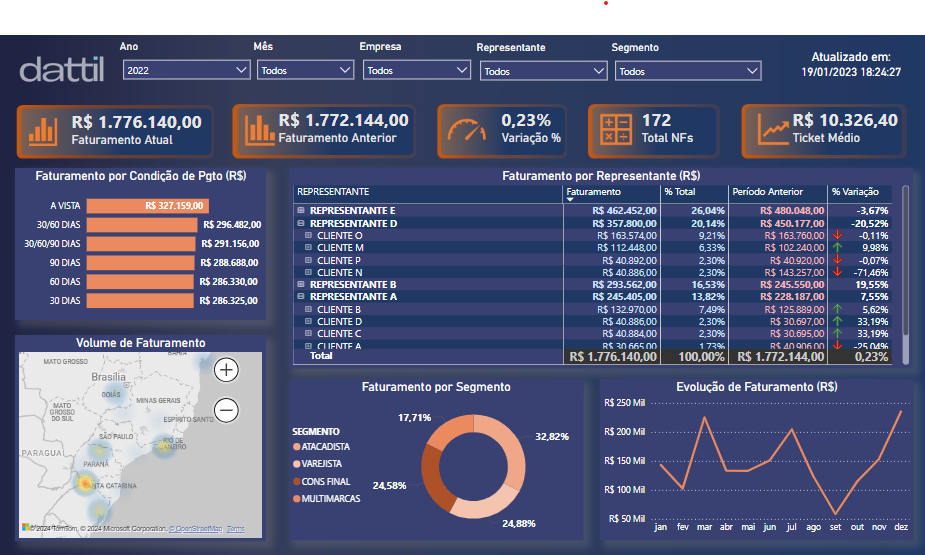Expand the CLIENTE N row
925x555 pixels.
[308, 272]
